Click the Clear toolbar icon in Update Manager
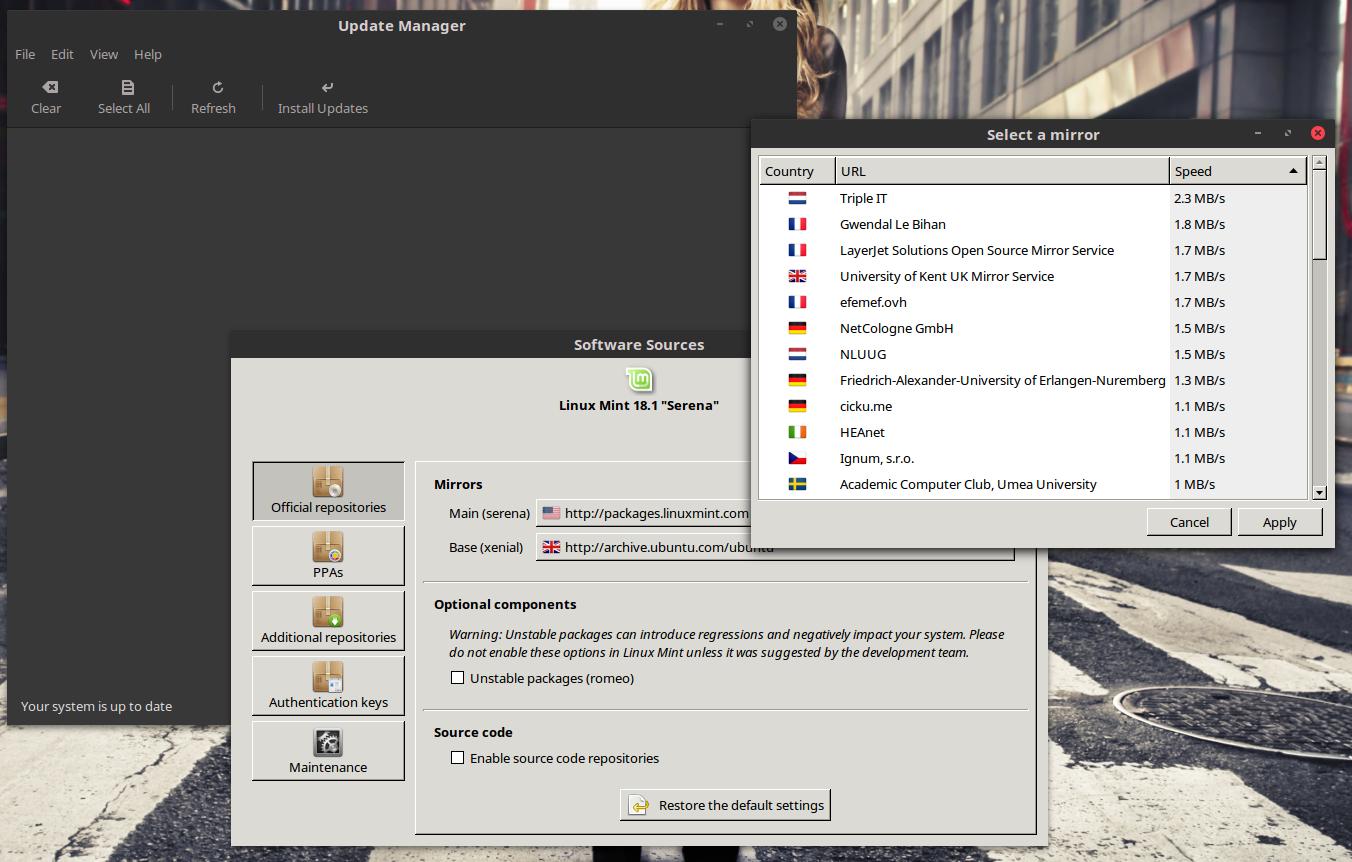 tap(49, 88)
